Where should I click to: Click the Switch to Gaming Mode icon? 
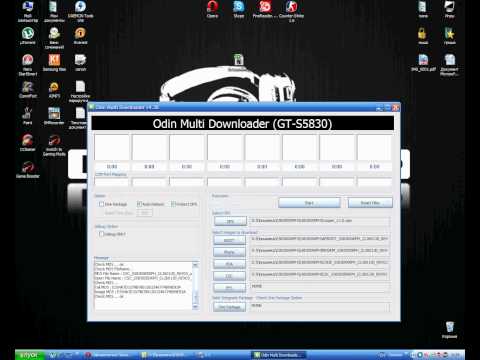[54, 145]
